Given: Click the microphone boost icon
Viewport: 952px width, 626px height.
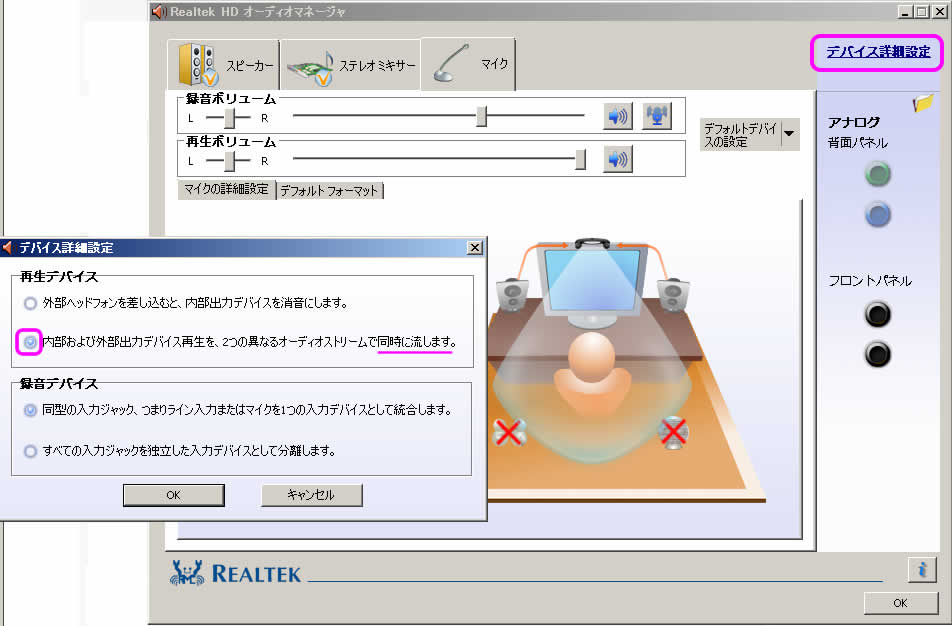Looking at the screenshot, I should [656, 116].
